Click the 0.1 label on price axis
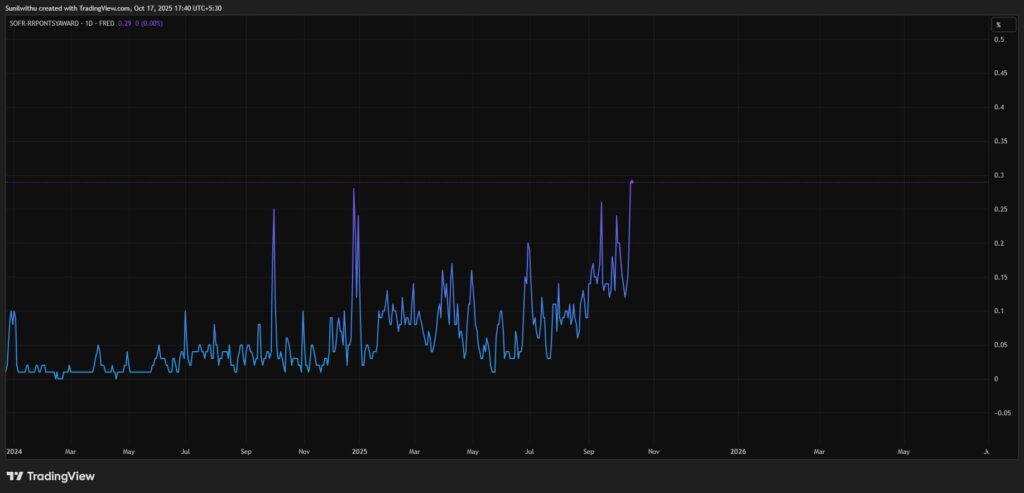1024x493 pixels. (x=998, y=311)
